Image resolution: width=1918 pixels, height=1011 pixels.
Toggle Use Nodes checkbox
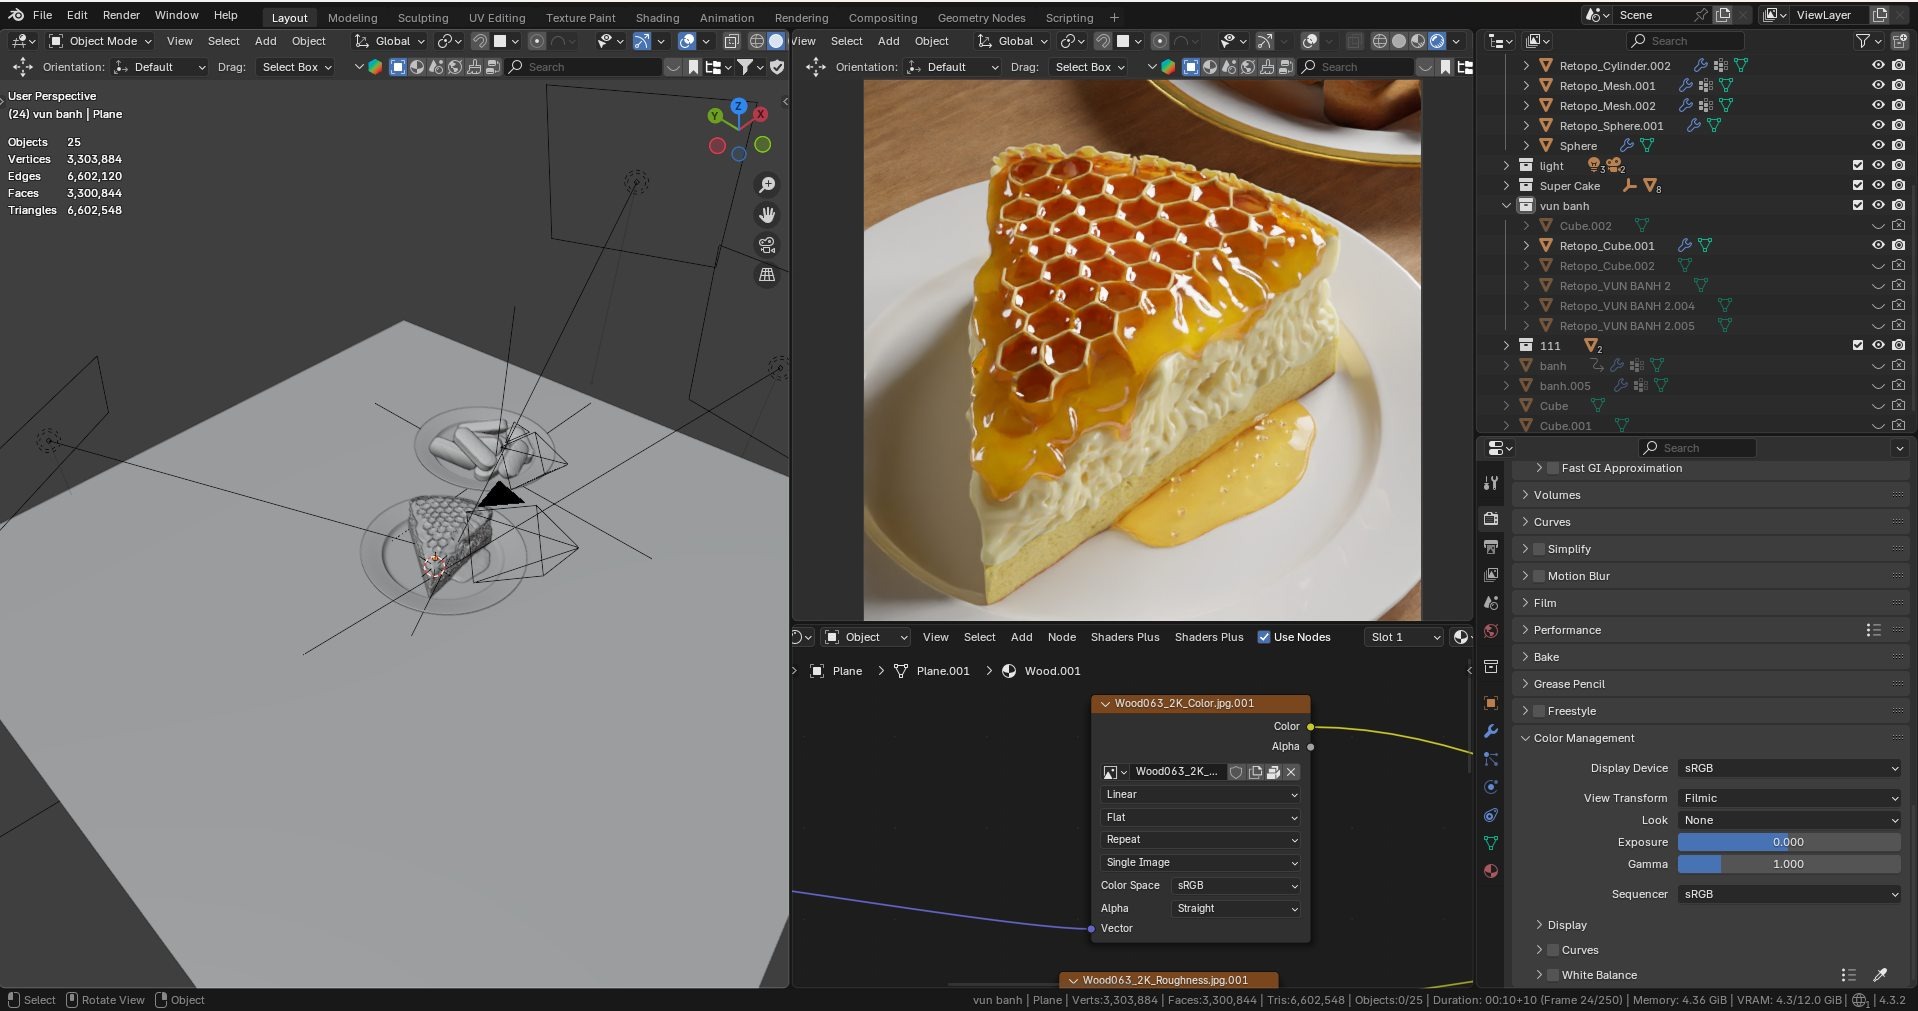1264,637
